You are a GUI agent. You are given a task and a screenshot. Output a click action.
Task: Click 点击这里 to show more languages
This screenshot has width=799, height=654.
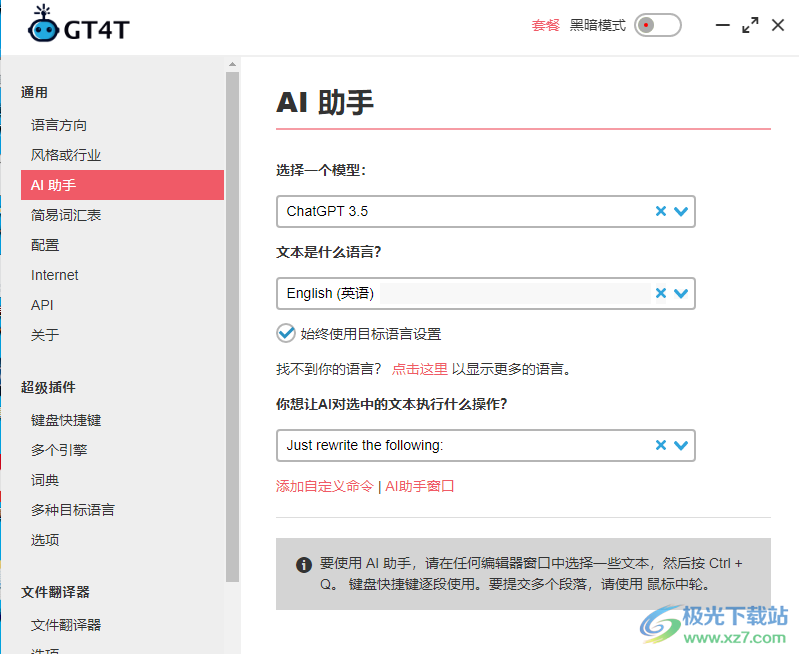pyautogui.click(x=419, y=369)
